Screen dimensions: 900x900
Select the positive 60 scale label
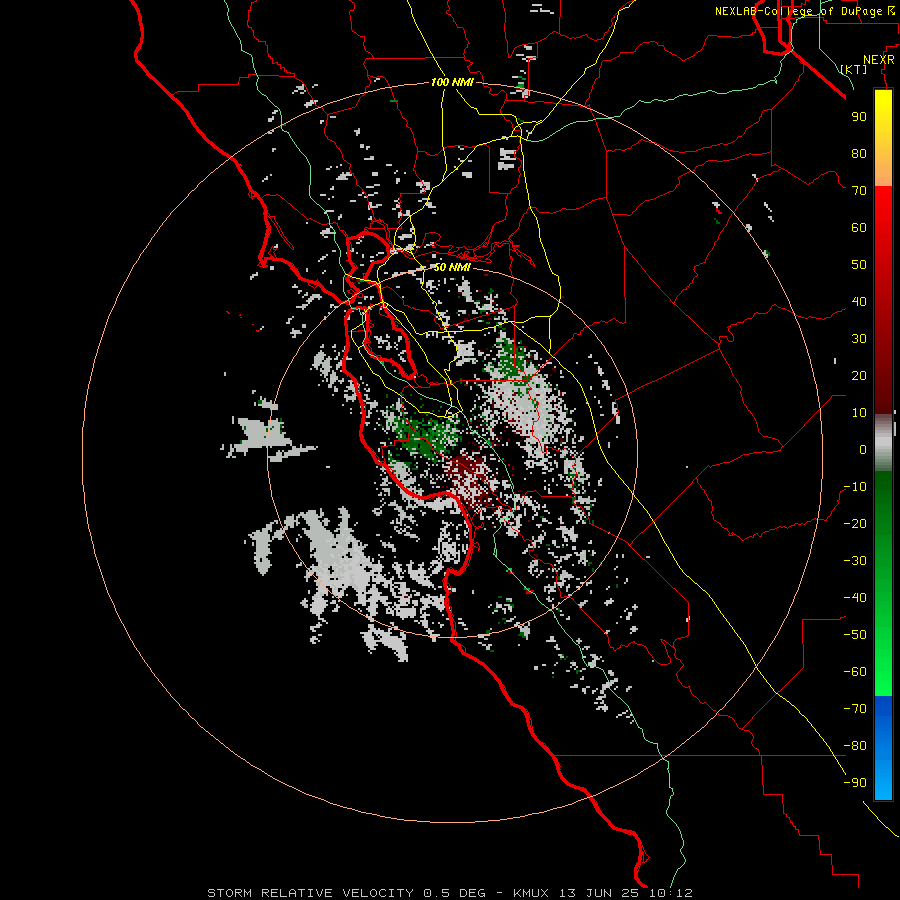point(859,227)
